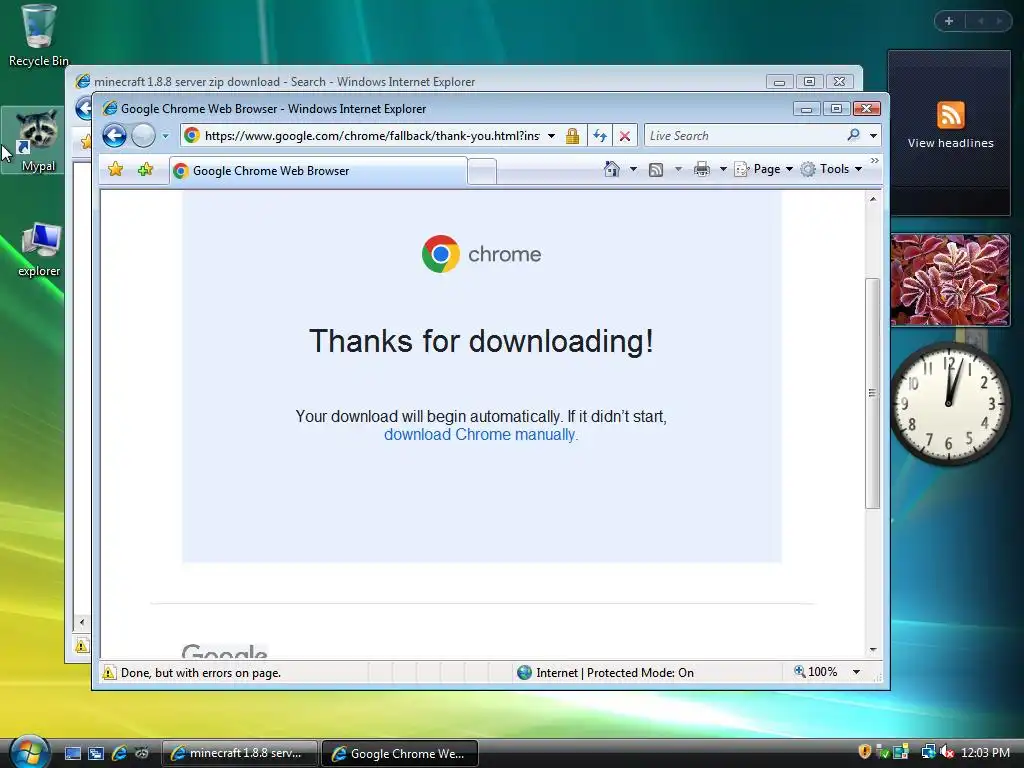Viewport: 1024px width, 768px height.
Task: Click the muted volume tray icon
Action: coord(947,752)
